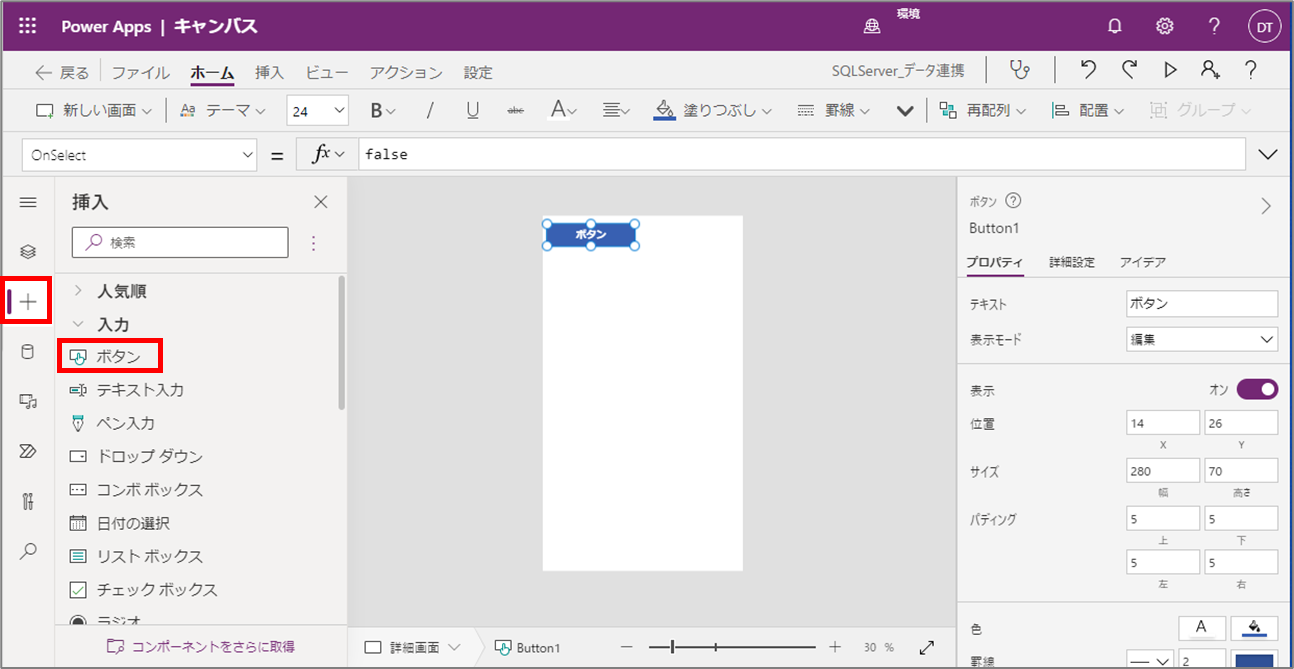
Task: Preview the app with play icon
Action: click(1170, 70)
